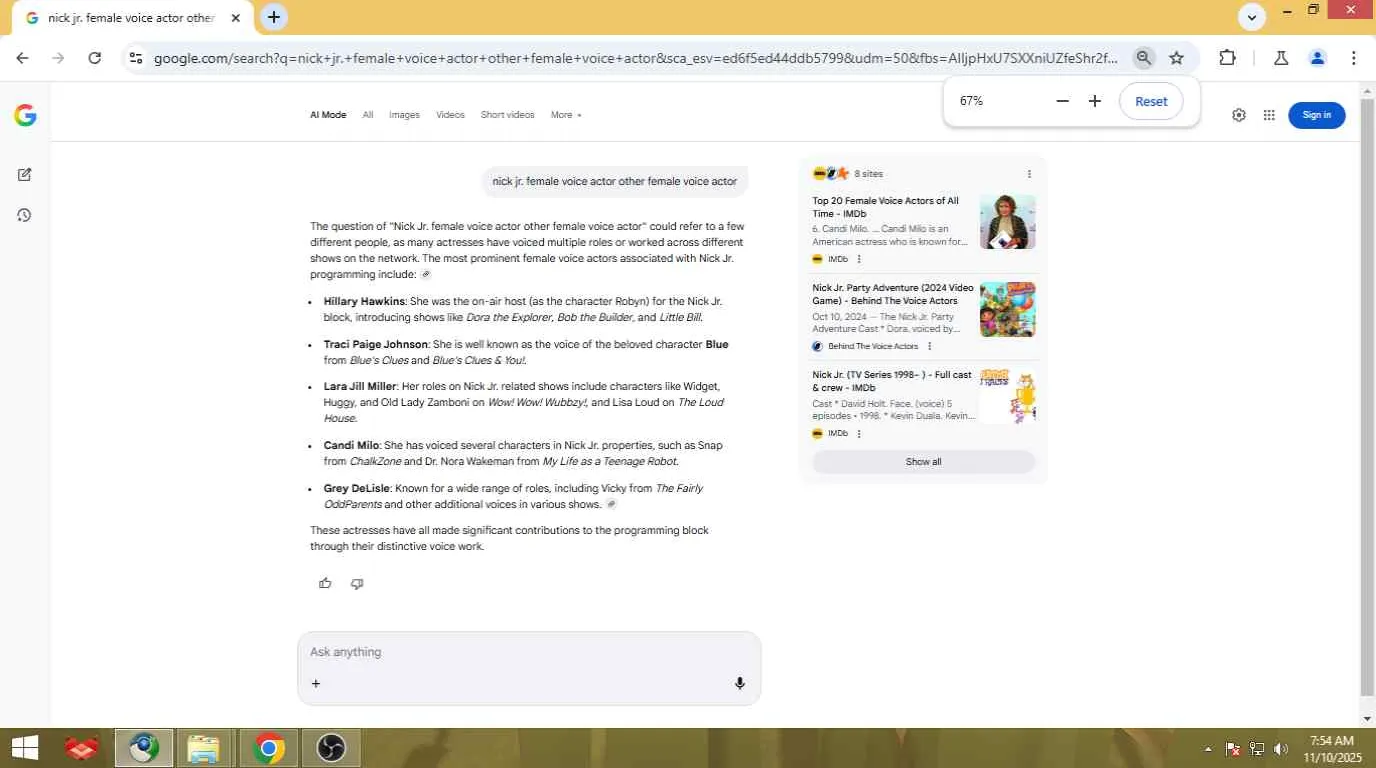The image size is (1376, 768).
Task: Click the 'Lara Jill Miller' name in the answer
Action: click(360, 386)
